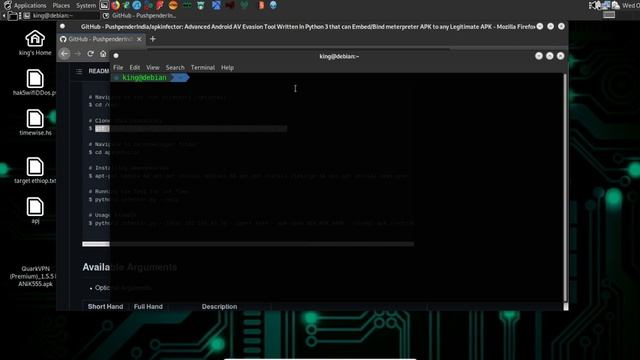The image size is (640, 360).
Task: Click the terminal vertical scrollbar
Action: coord(565,188)
